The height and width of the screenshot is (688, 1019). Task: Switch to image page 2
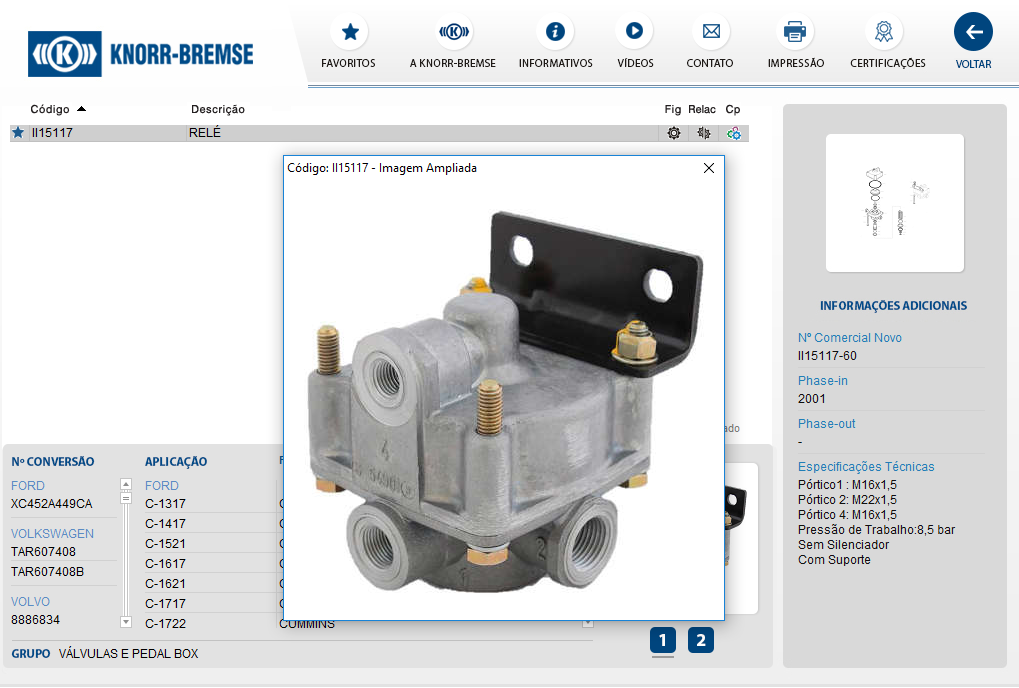click(701, 640)
